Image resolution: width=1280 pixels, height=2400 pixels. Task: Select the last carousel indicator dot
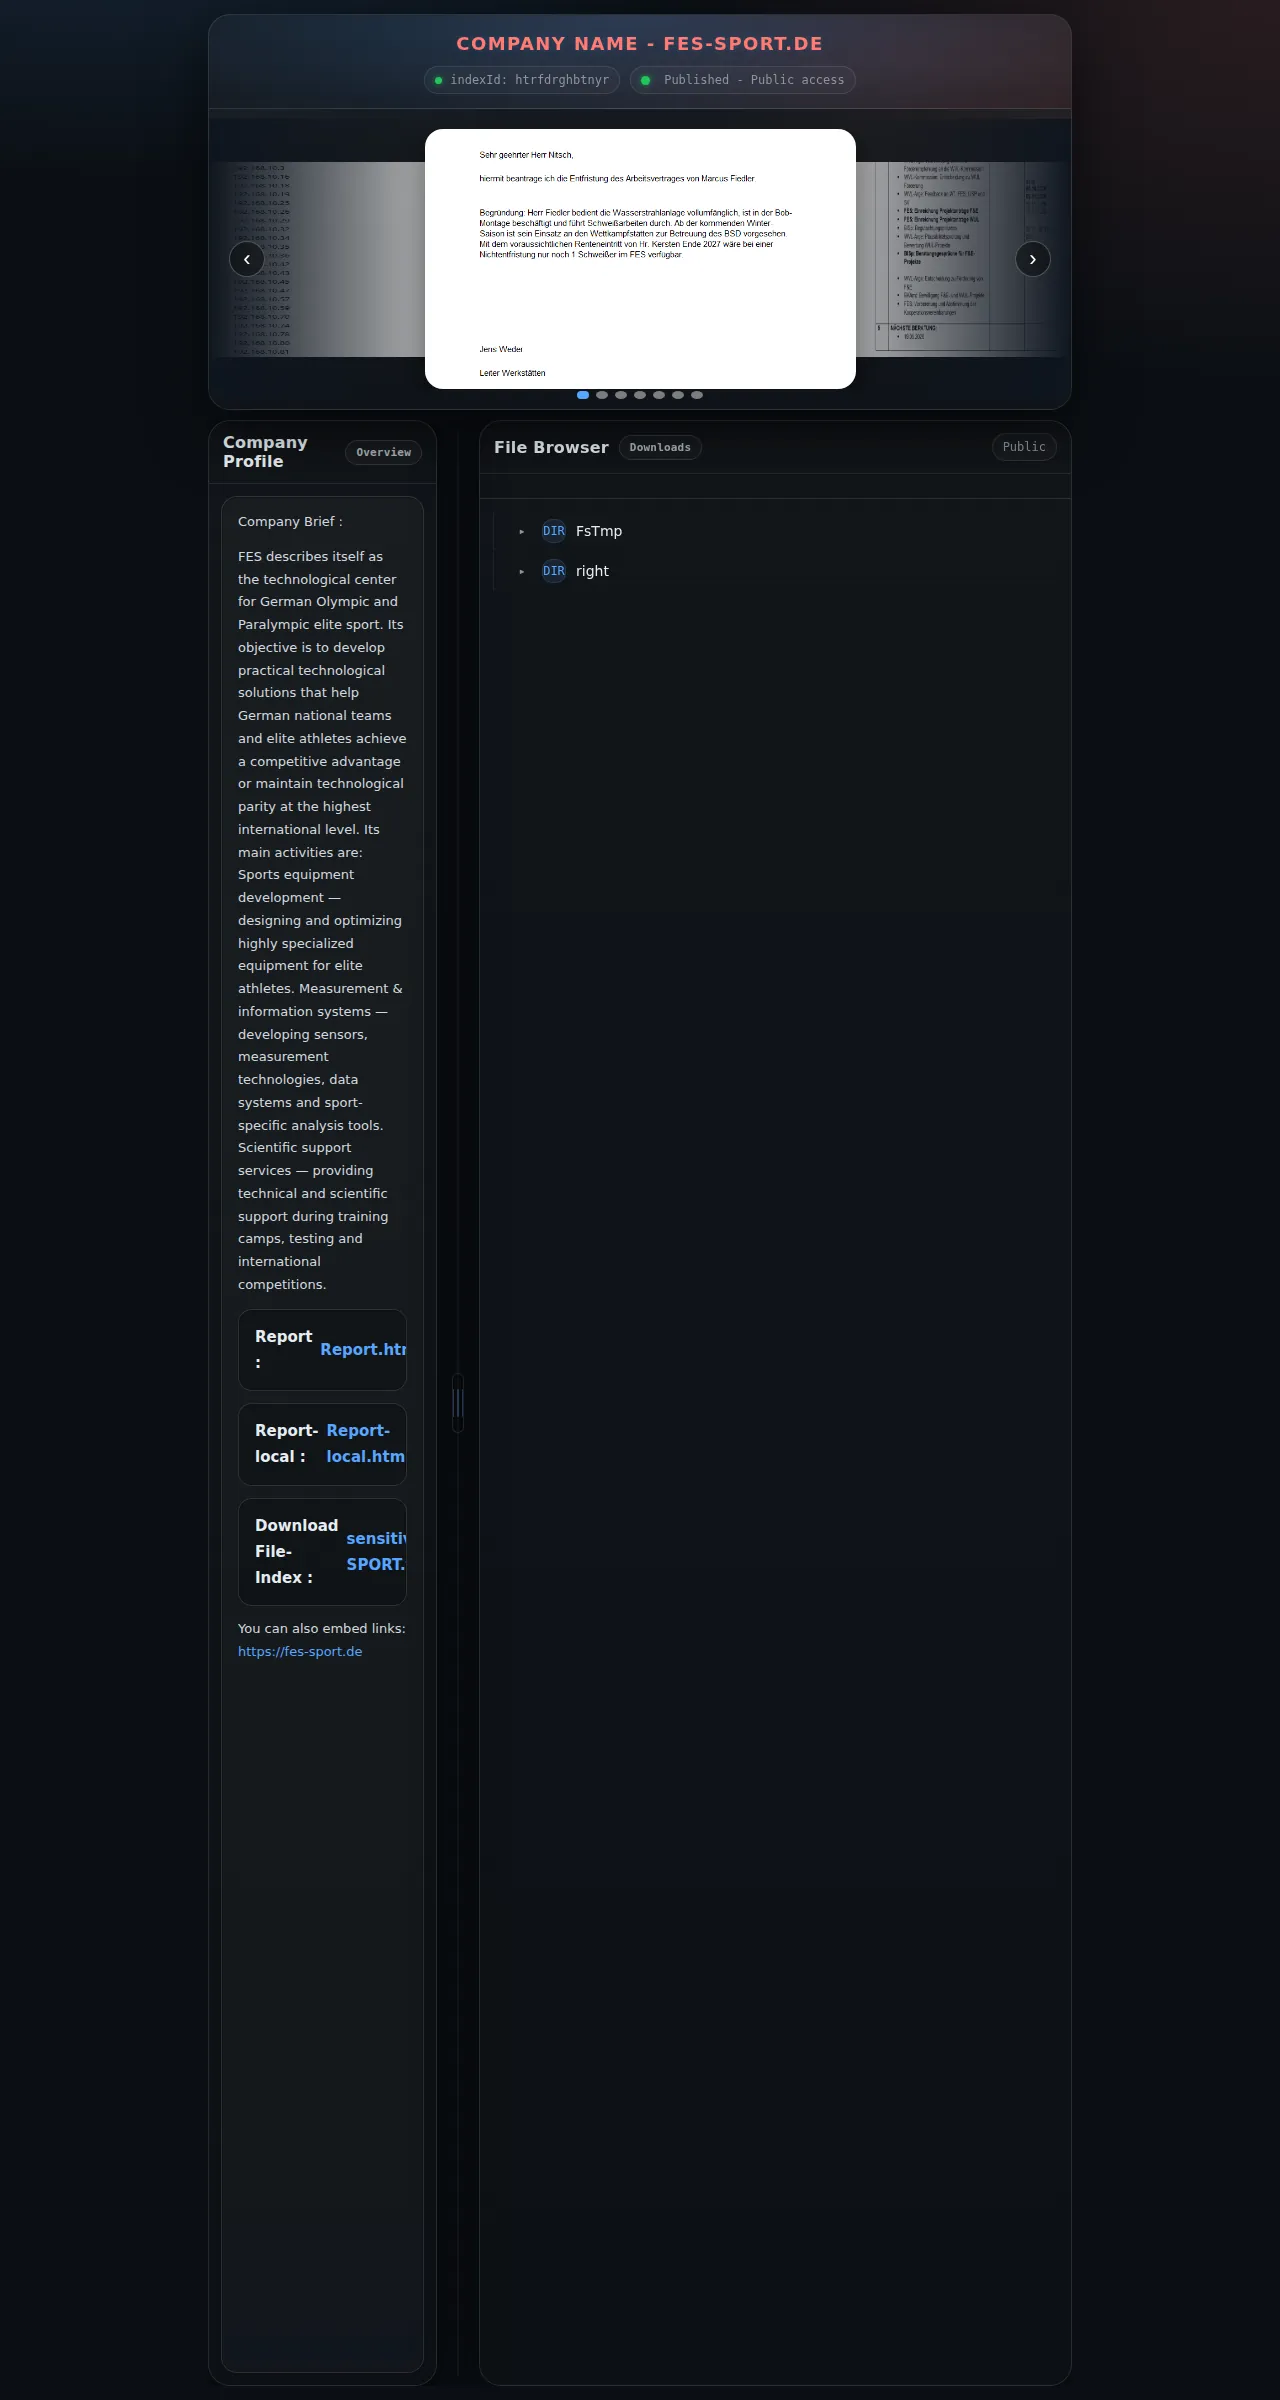coord(697,395)
